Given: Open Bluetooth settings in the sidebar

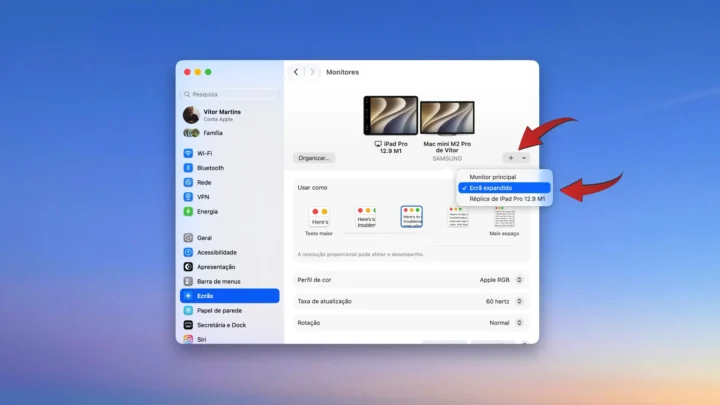Looking at the screenshot, I should (x=230, y=168).
